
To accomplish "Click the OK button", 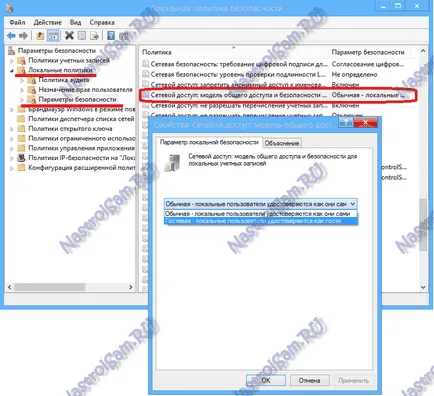I will pyautogui.click(x=266, y=380).
